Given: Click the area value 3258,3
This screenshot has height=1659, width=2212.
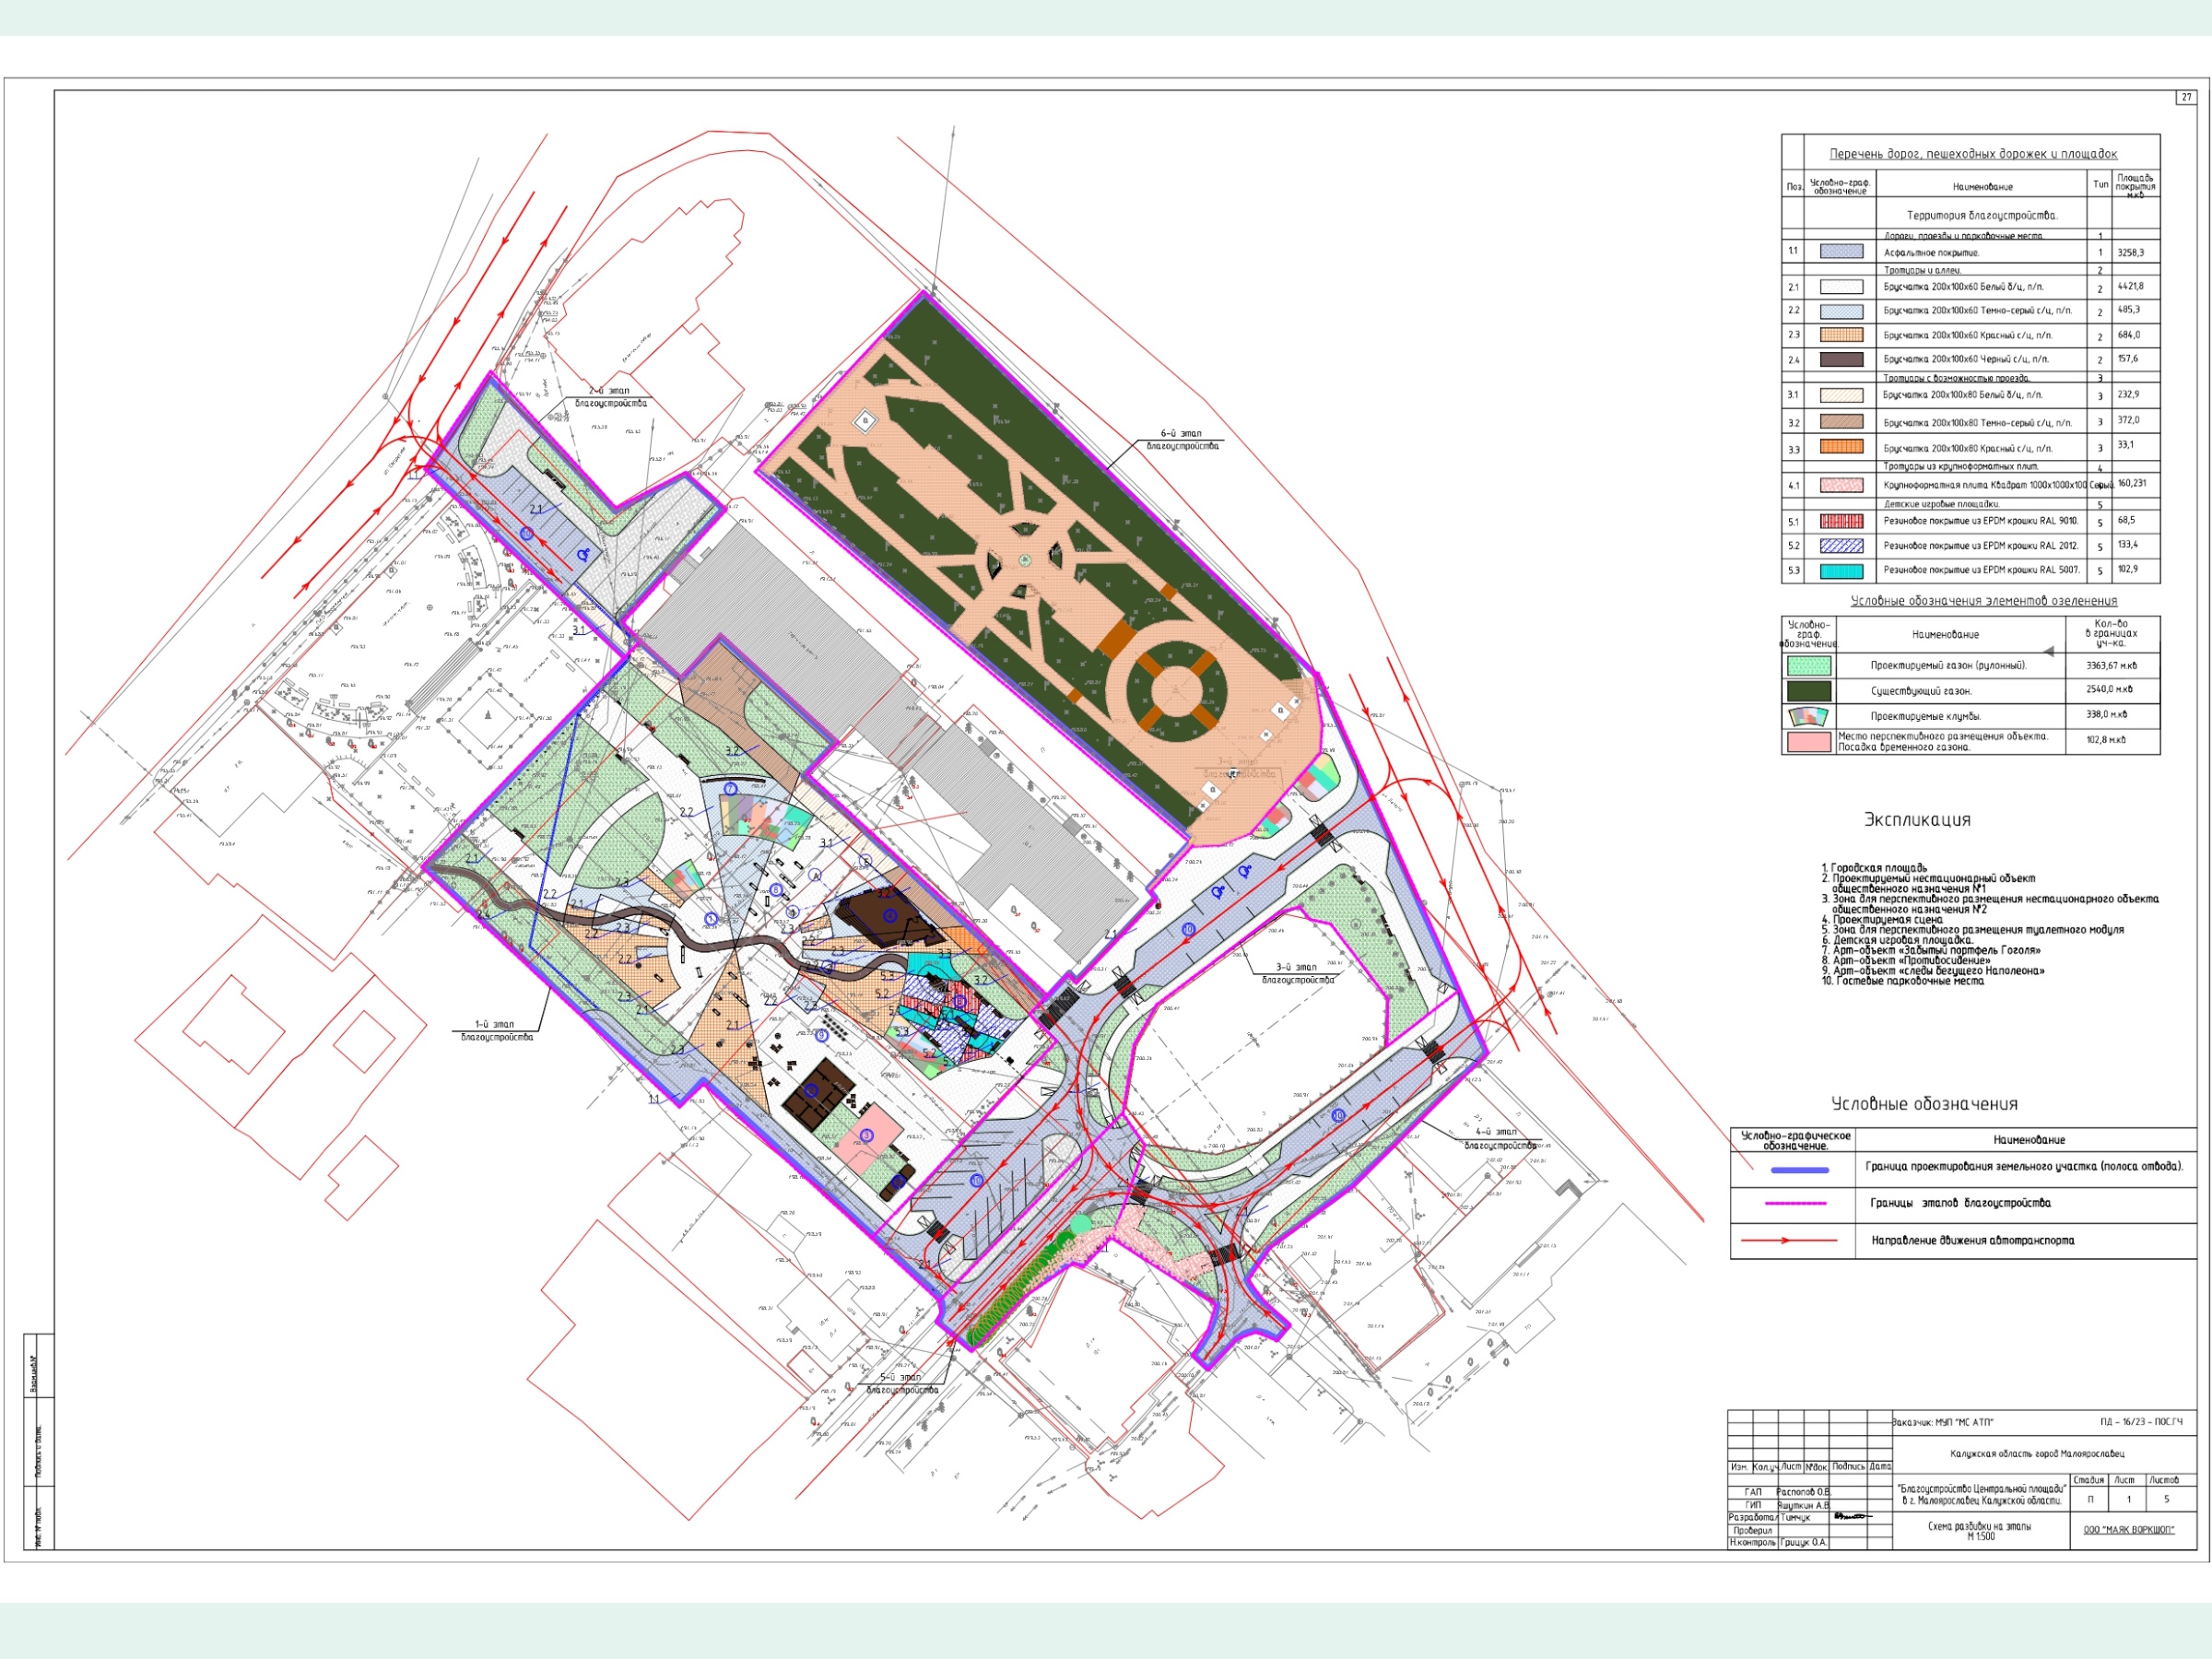Looking at the screenshot, I should coord(2130,253).
